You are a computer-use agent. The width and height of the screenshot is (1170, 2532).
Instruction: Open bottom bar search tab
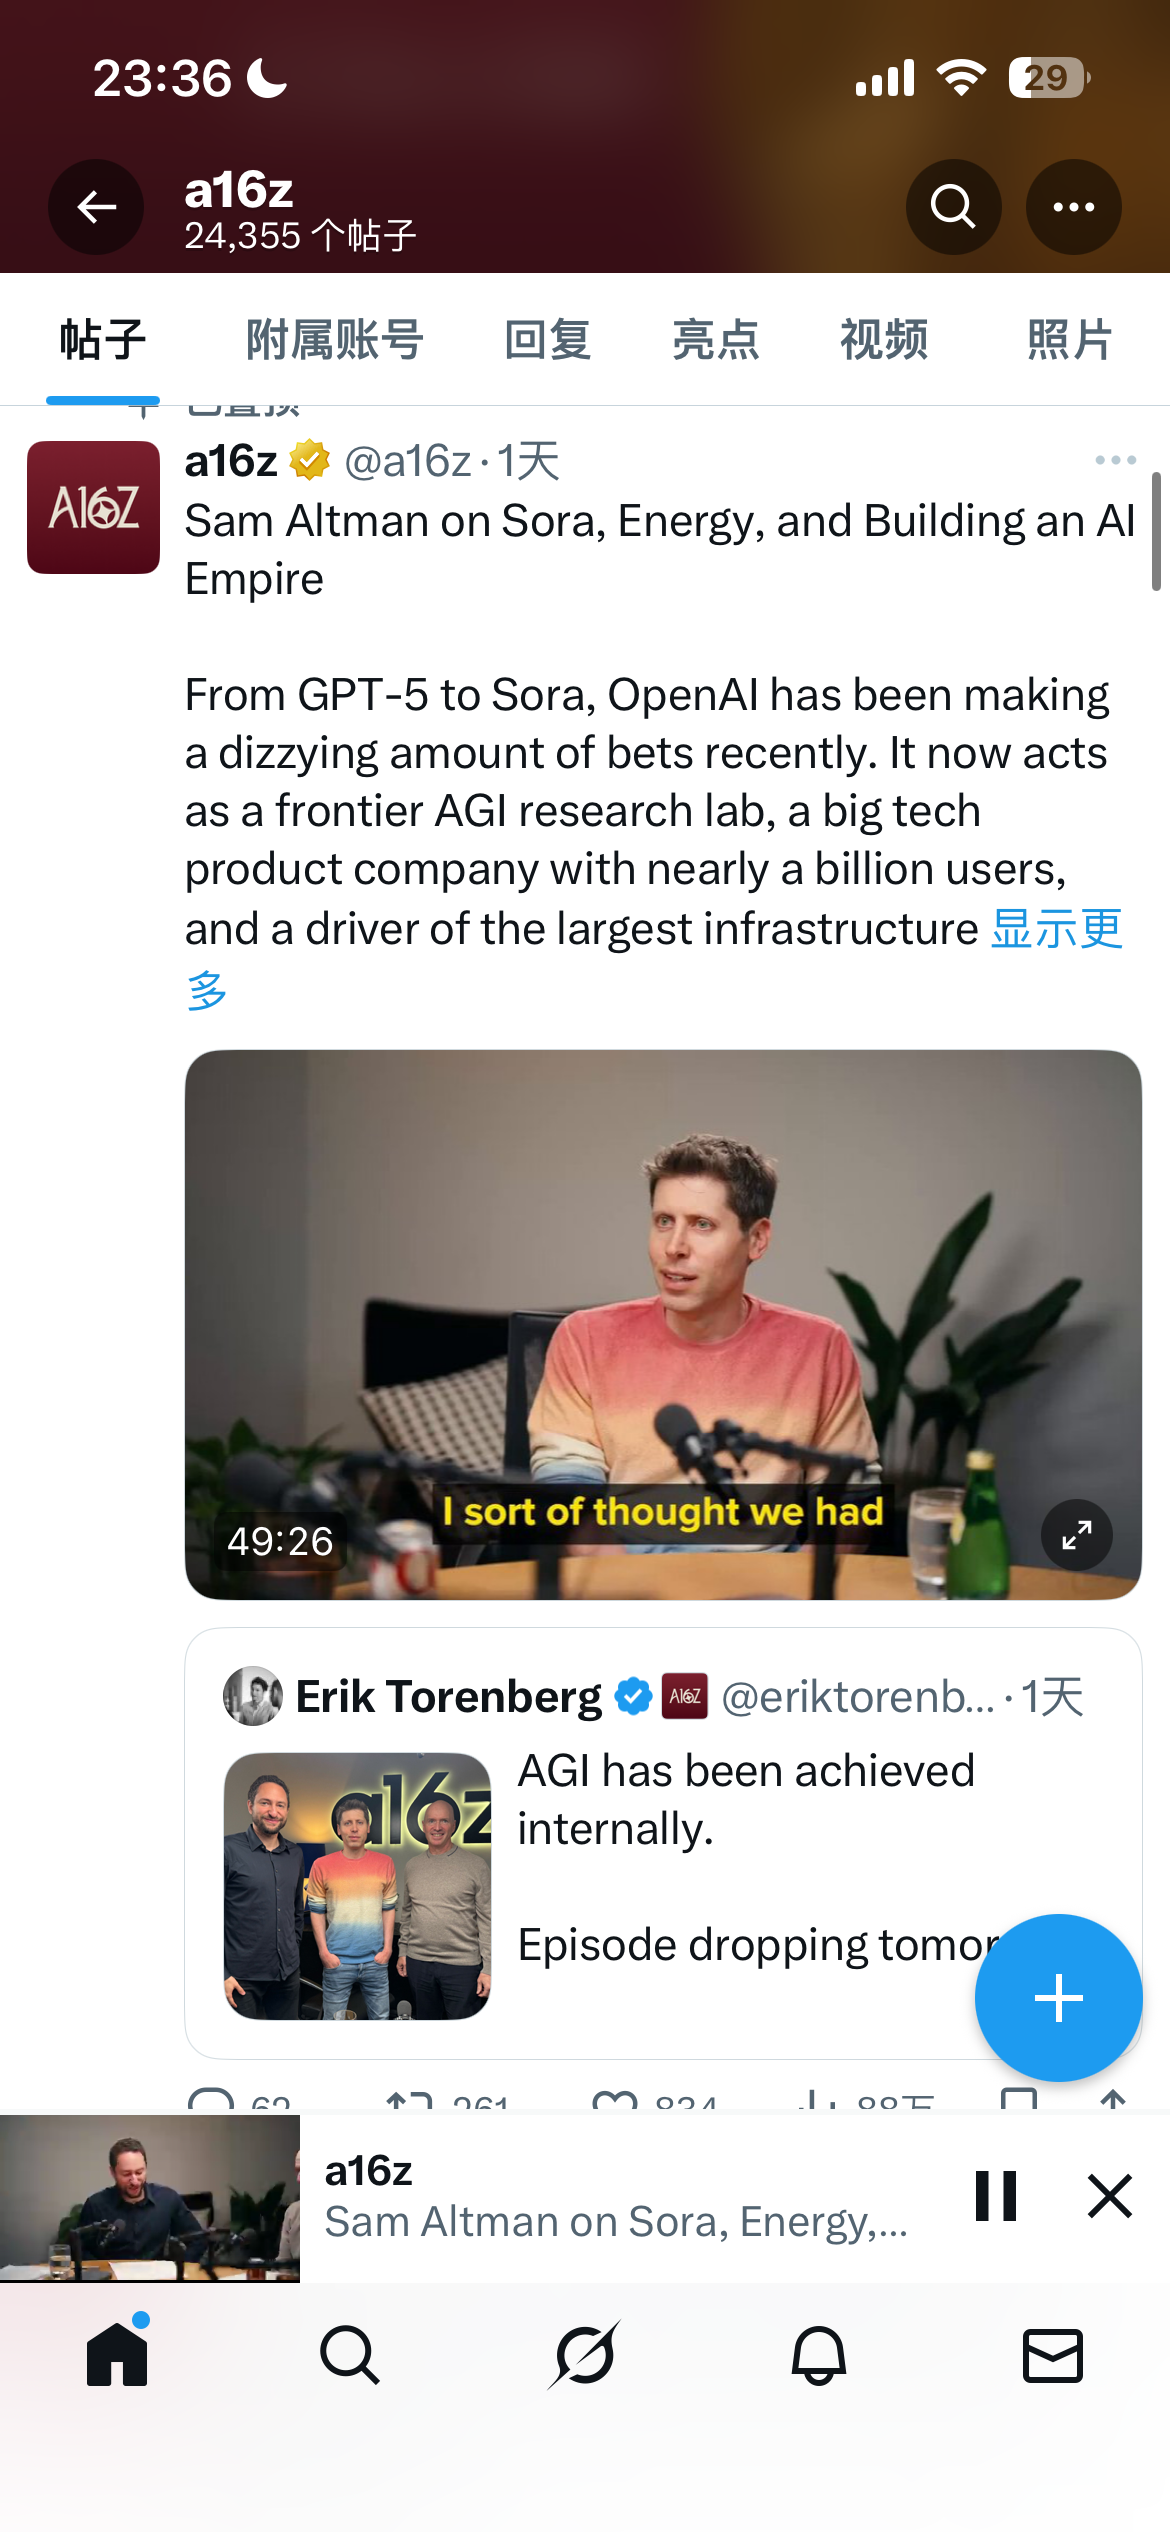350,2355
